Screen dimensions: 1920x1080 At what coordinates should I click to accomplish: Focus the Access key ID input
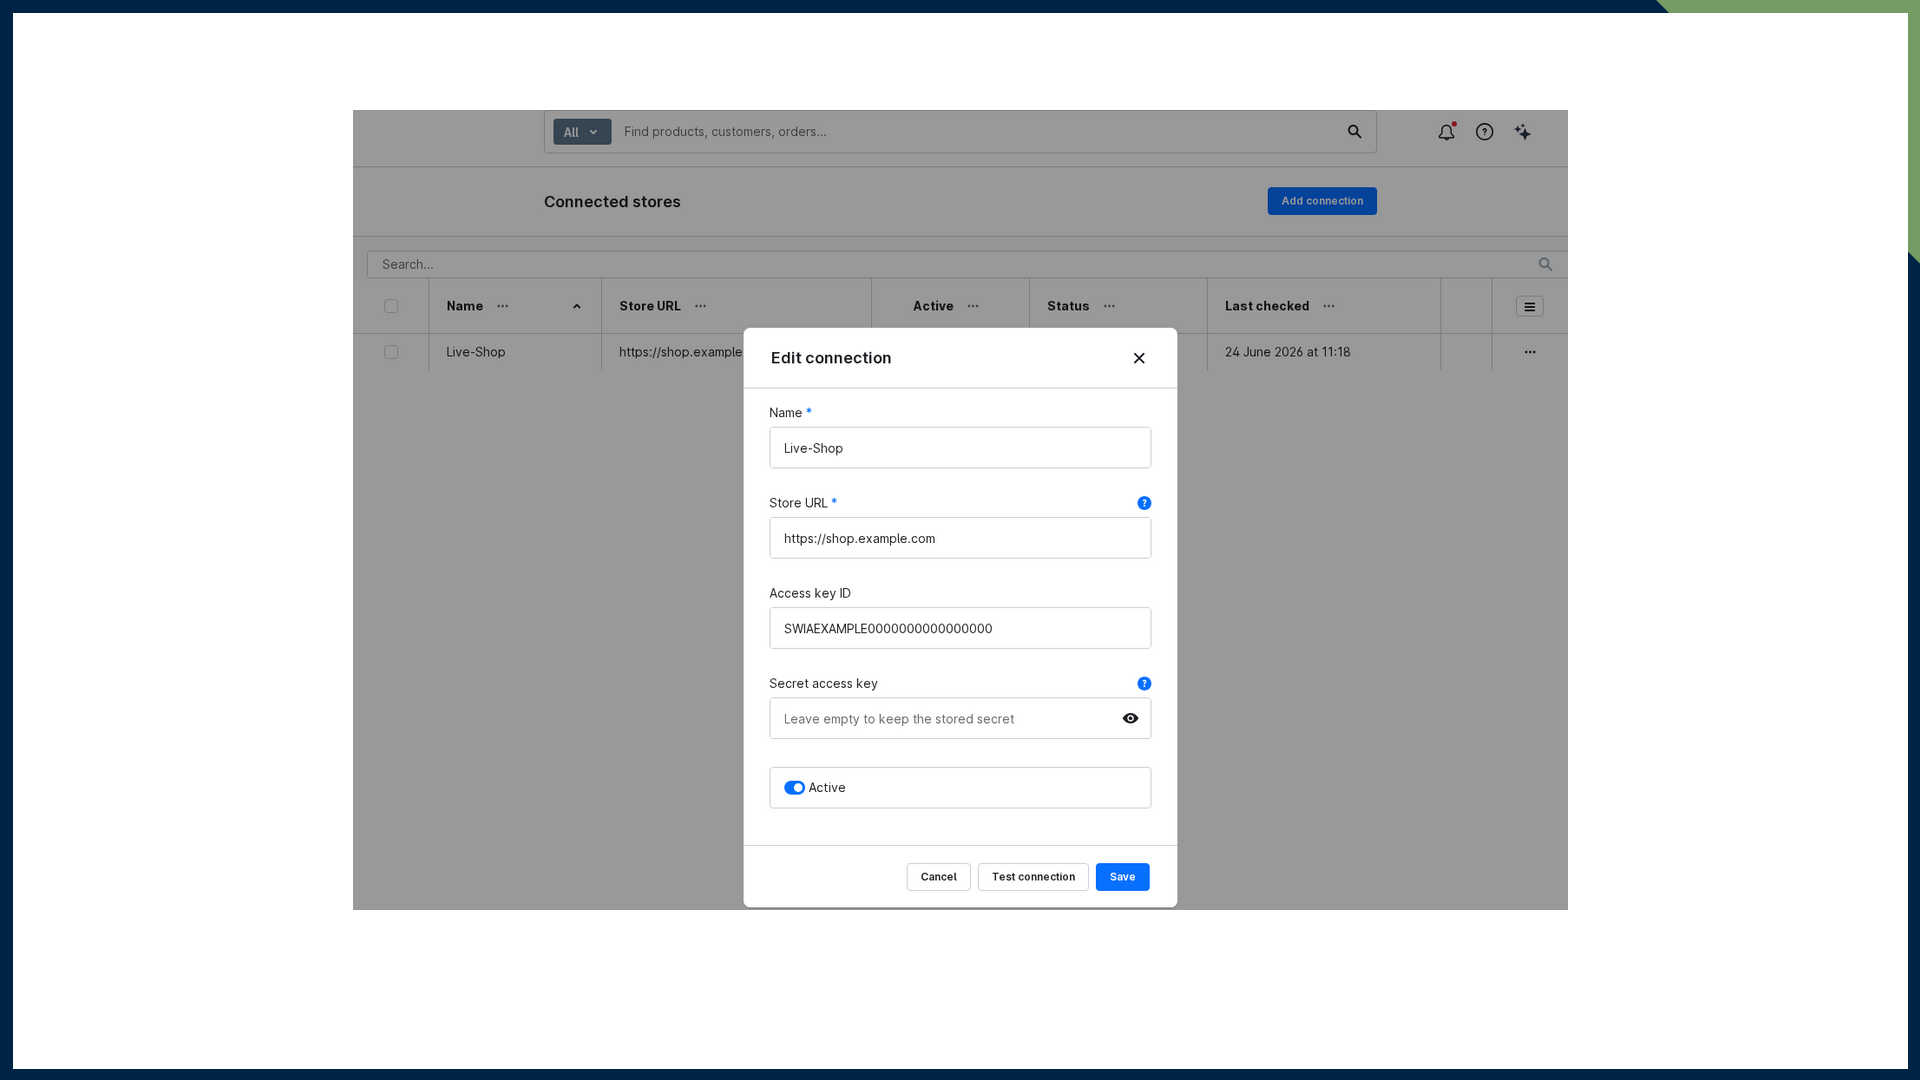[x=960, y=628]
